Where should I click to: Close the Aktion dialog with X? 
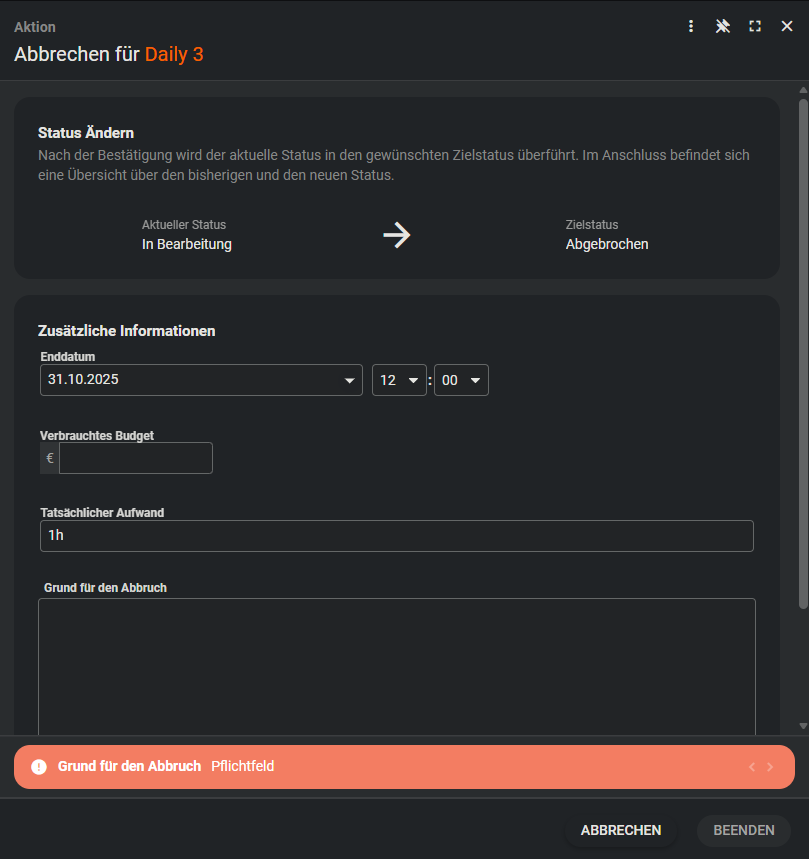pyautogui.click(x=787, y=27)
